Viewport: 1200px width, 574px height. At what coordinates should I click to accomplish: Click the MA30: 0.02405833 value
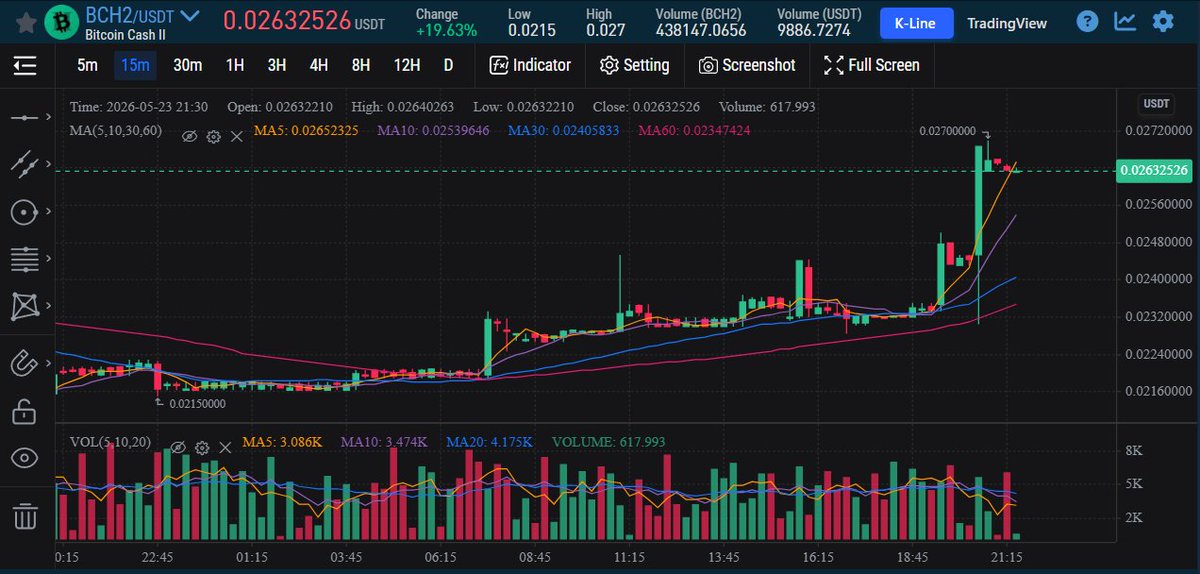click(x=563, y=130)
